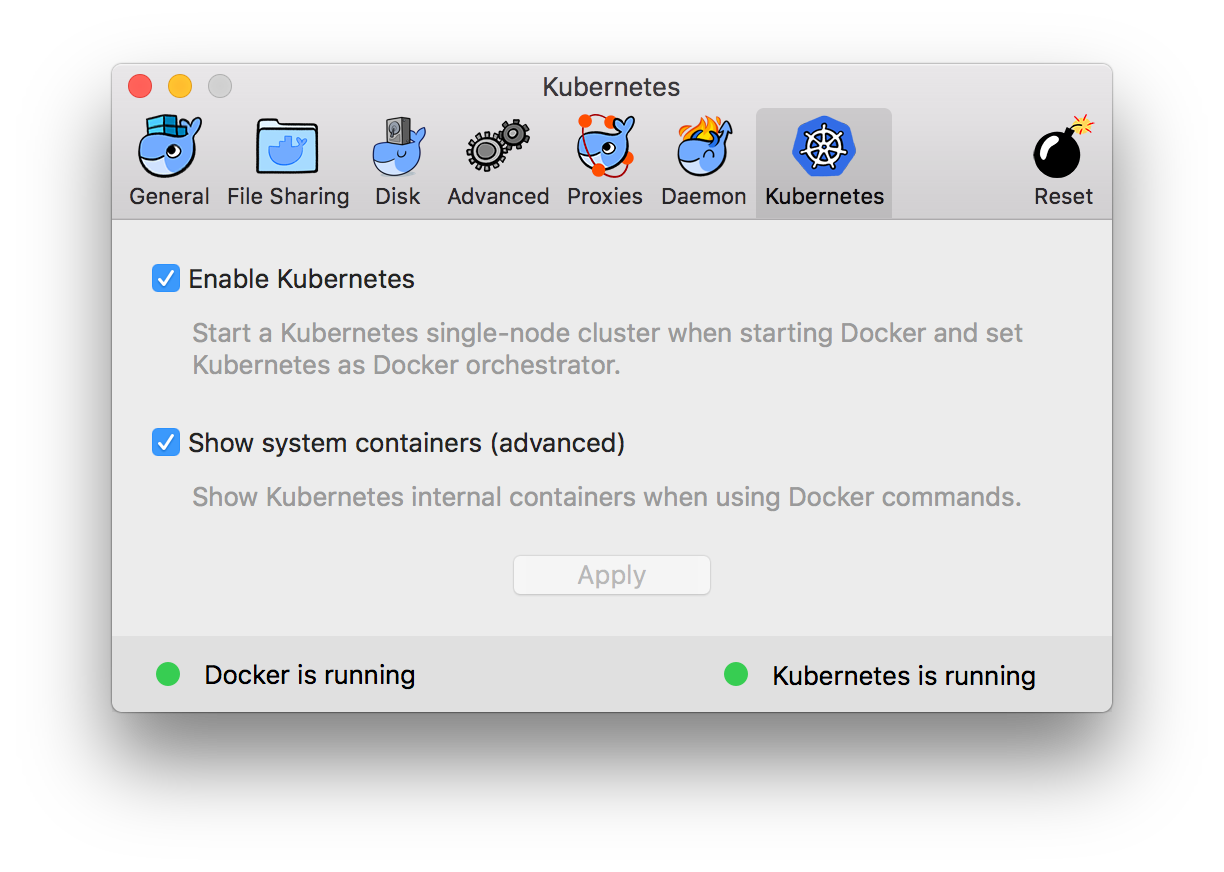Image resolution: width=1224 pixels, height=872 pixels.
Task: Switch to the File Sharing tab label
Action: point(288,196)
